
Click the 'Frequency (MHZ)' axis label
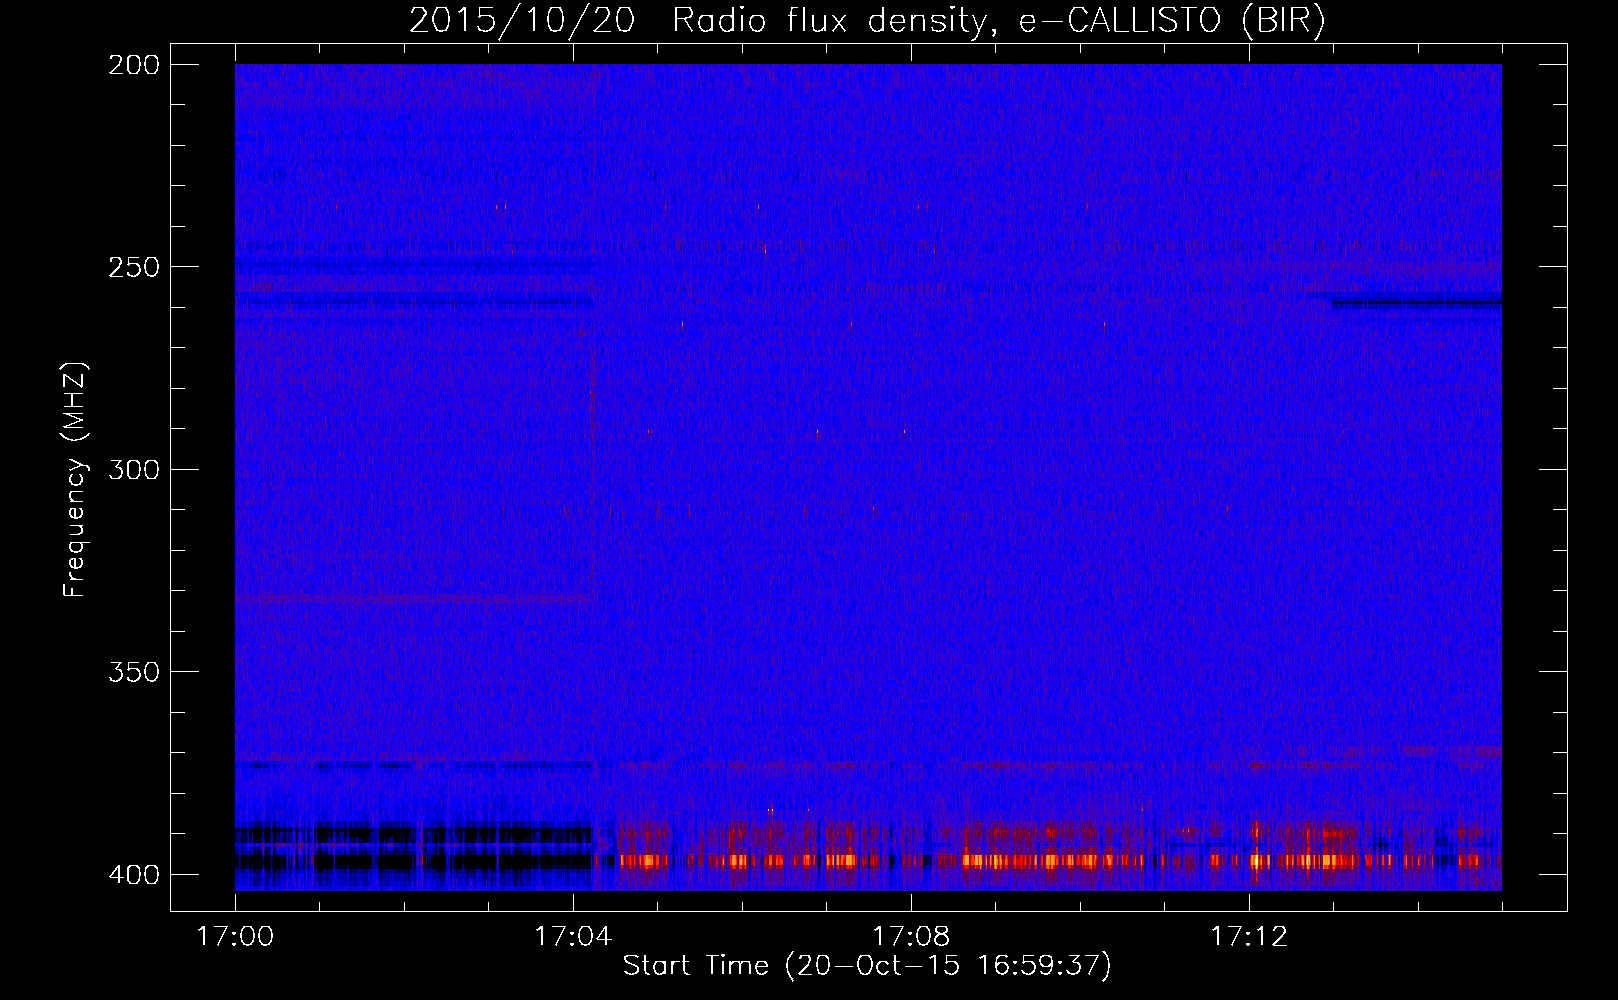(75, 480)
